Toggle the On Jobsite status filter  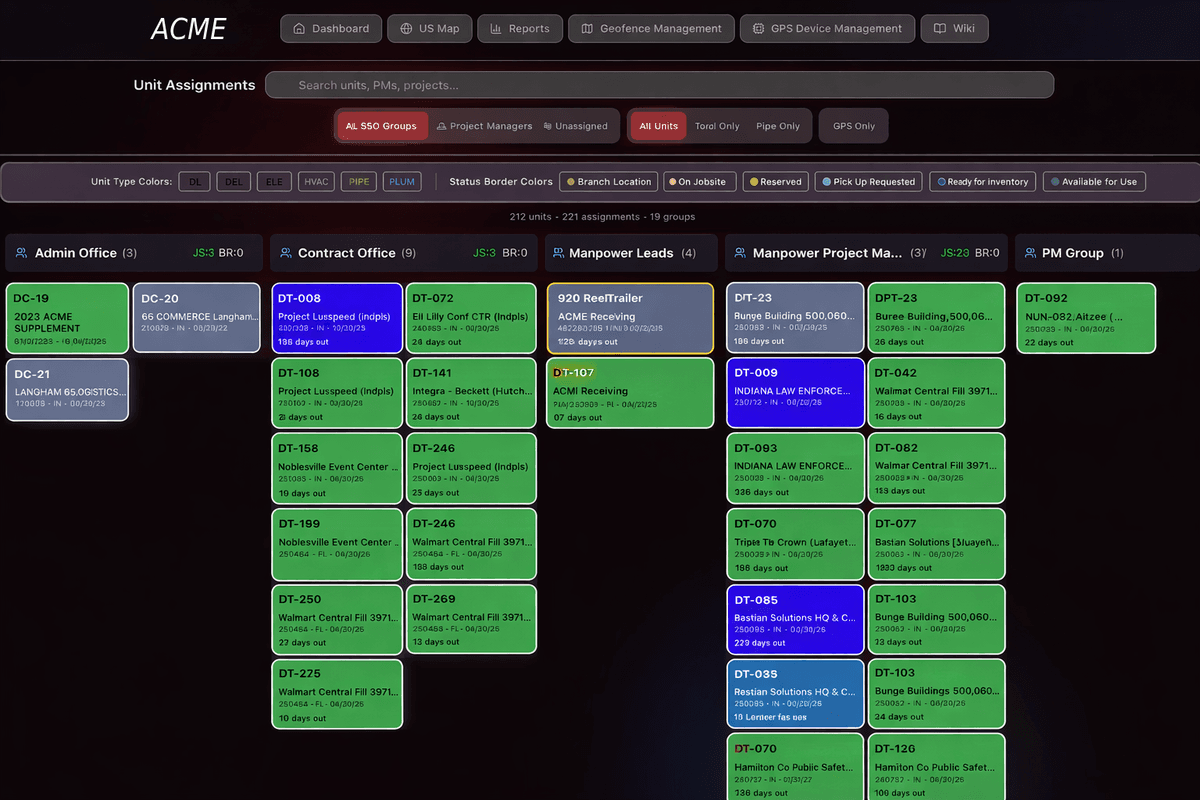click(699, 181)
